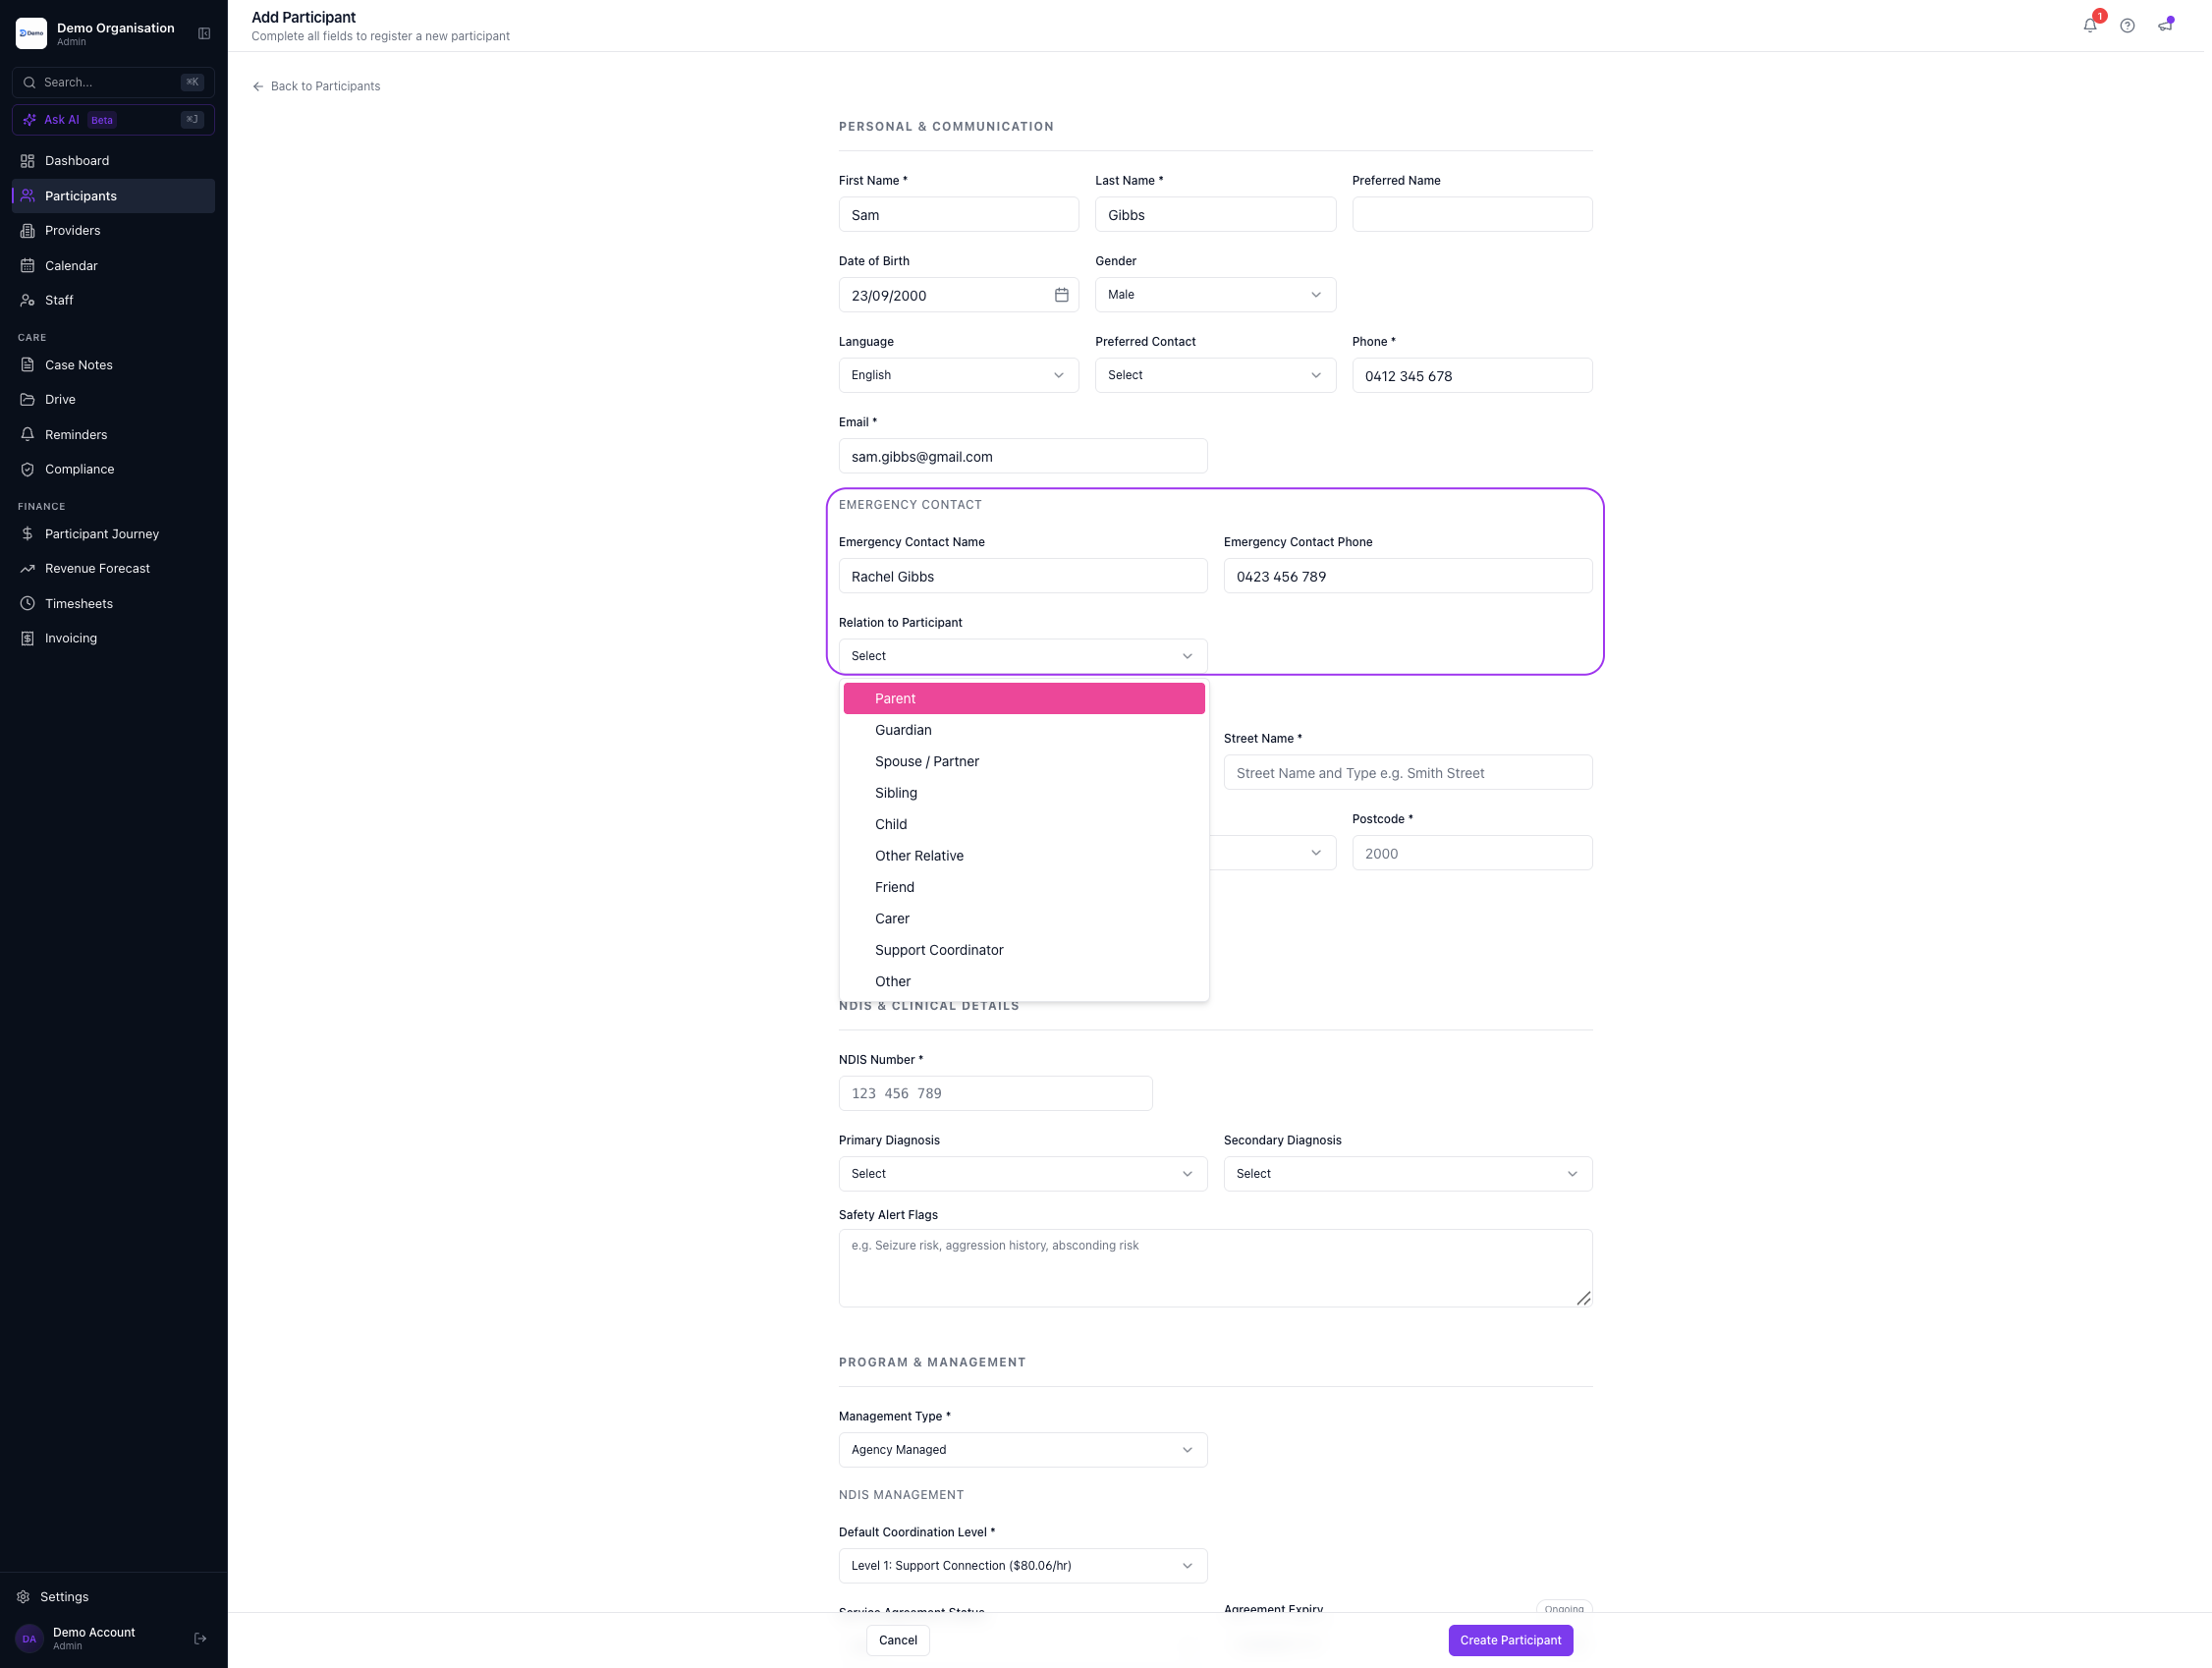Go to Dashboard

[113, 161]
